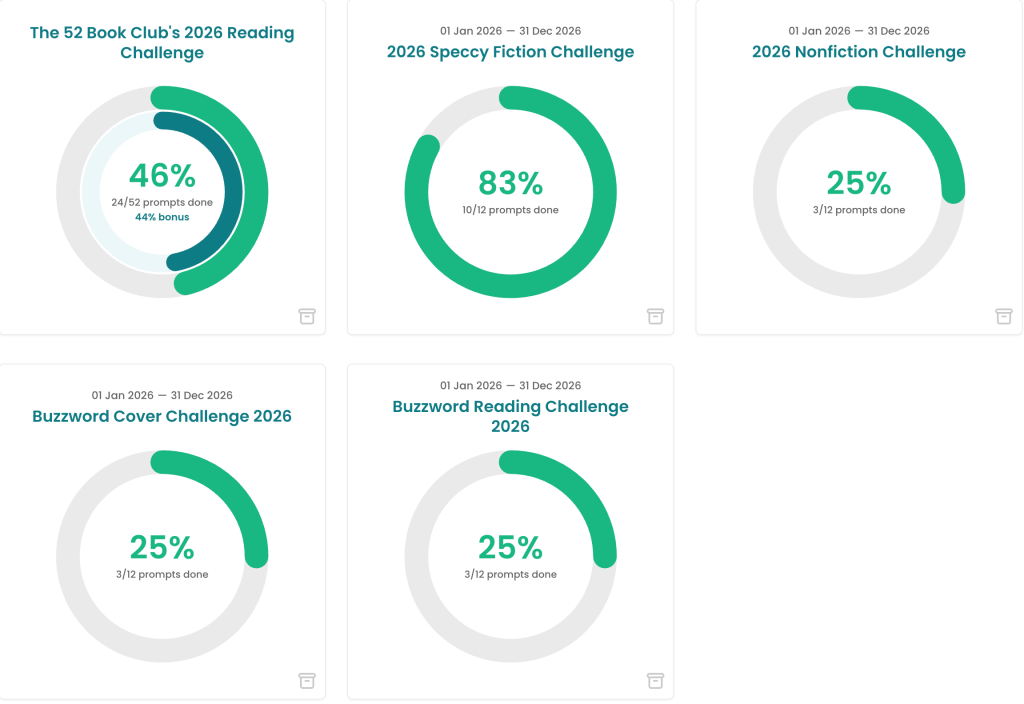The height and width of the screenshot is (704, 1024).
Task: Archive the 52 Book Club's 2026 Reading Challenge
Action: [307, 316]
